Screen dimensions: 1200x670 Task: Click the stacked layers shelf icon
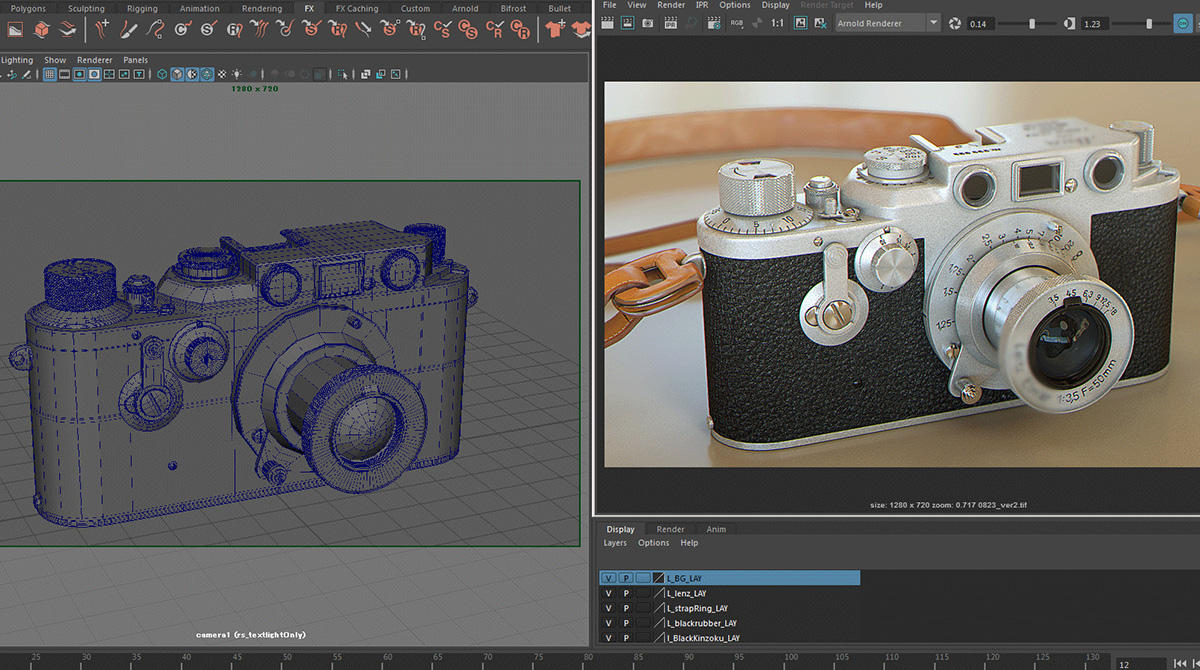click(67, 30)
